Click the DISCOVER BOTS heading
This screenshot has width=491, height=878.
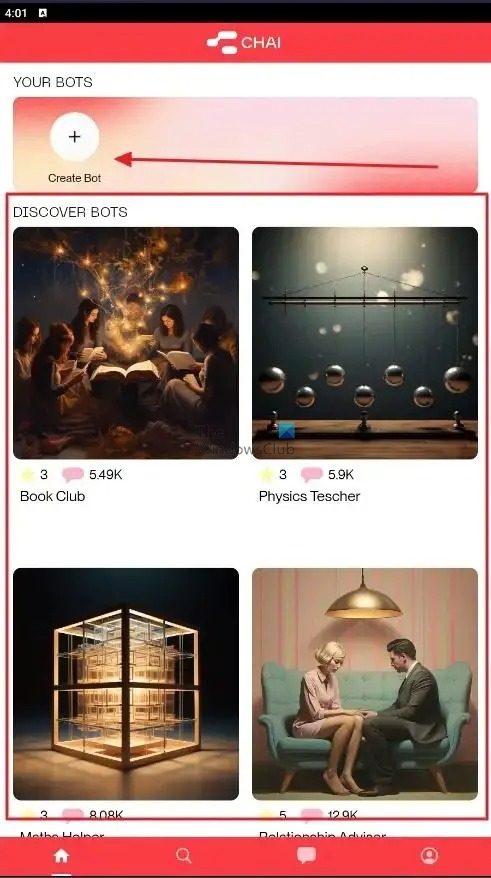[70, 212]
